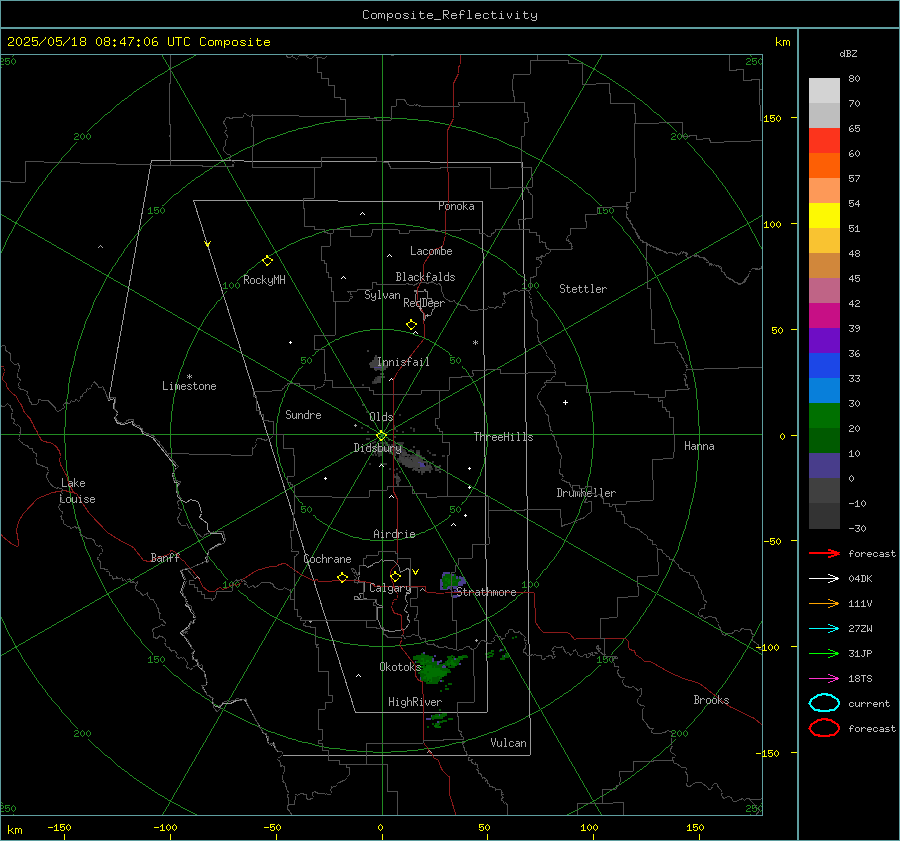Click the cyan current ellipse symbol
The image size is (900, 841).
pyautogui.click(x=824, y=703)
